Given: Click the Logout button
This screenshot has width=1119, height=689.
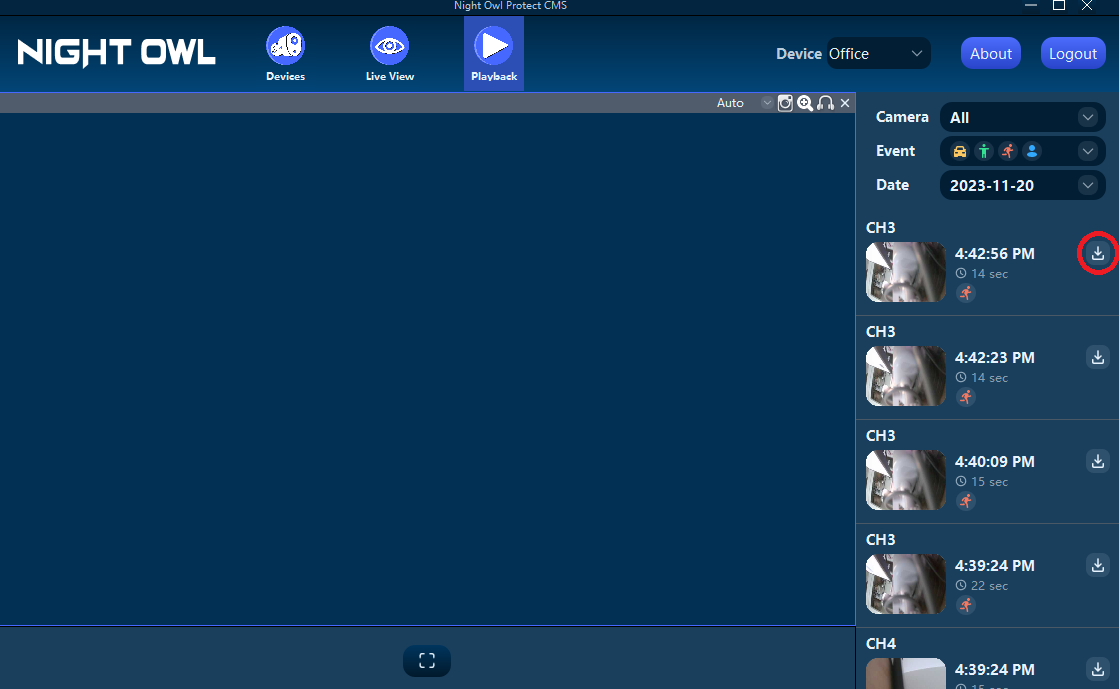Looking at the screenshot, I should coord(1073,53).
